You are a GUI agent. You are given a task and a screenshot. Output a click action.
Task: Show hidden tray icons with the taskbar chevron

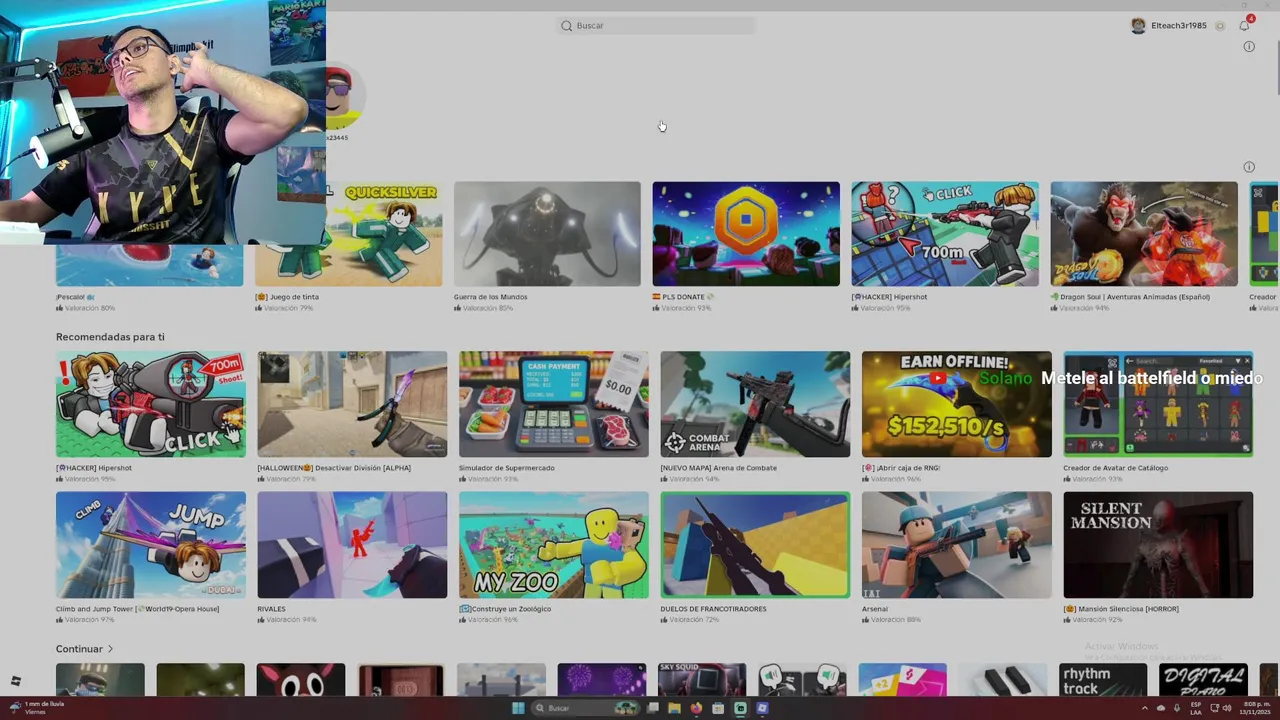(1145, 708)
